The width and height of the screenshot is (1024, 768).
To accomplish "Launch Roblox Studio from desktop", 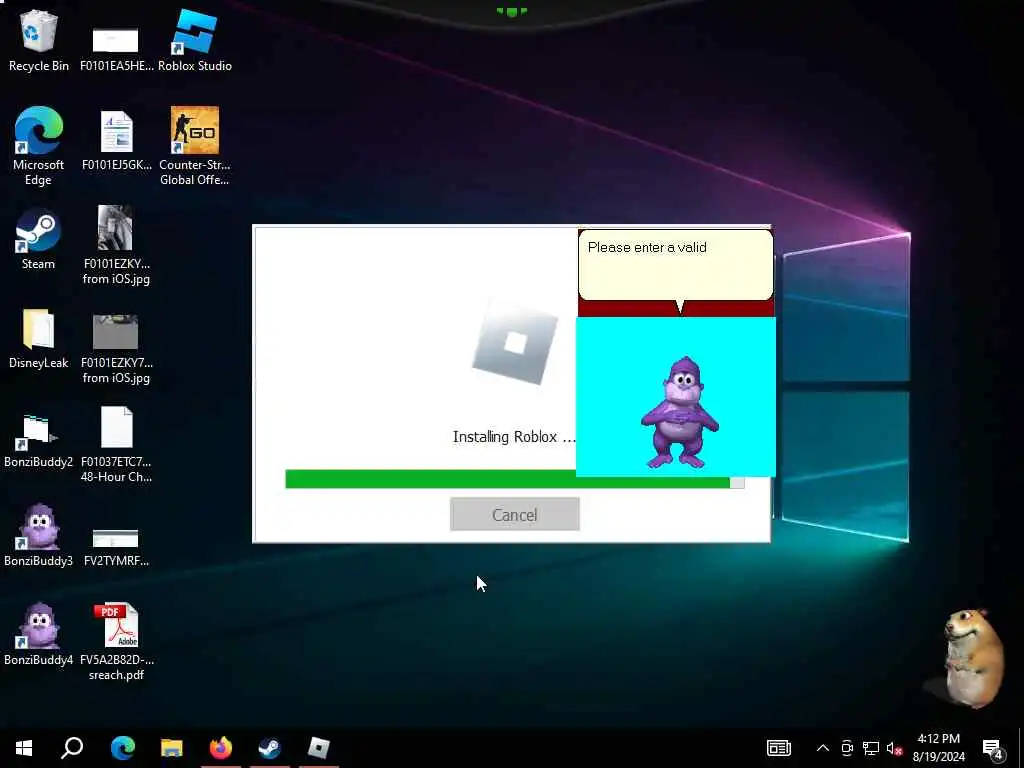I will click(x=195, y=40).
